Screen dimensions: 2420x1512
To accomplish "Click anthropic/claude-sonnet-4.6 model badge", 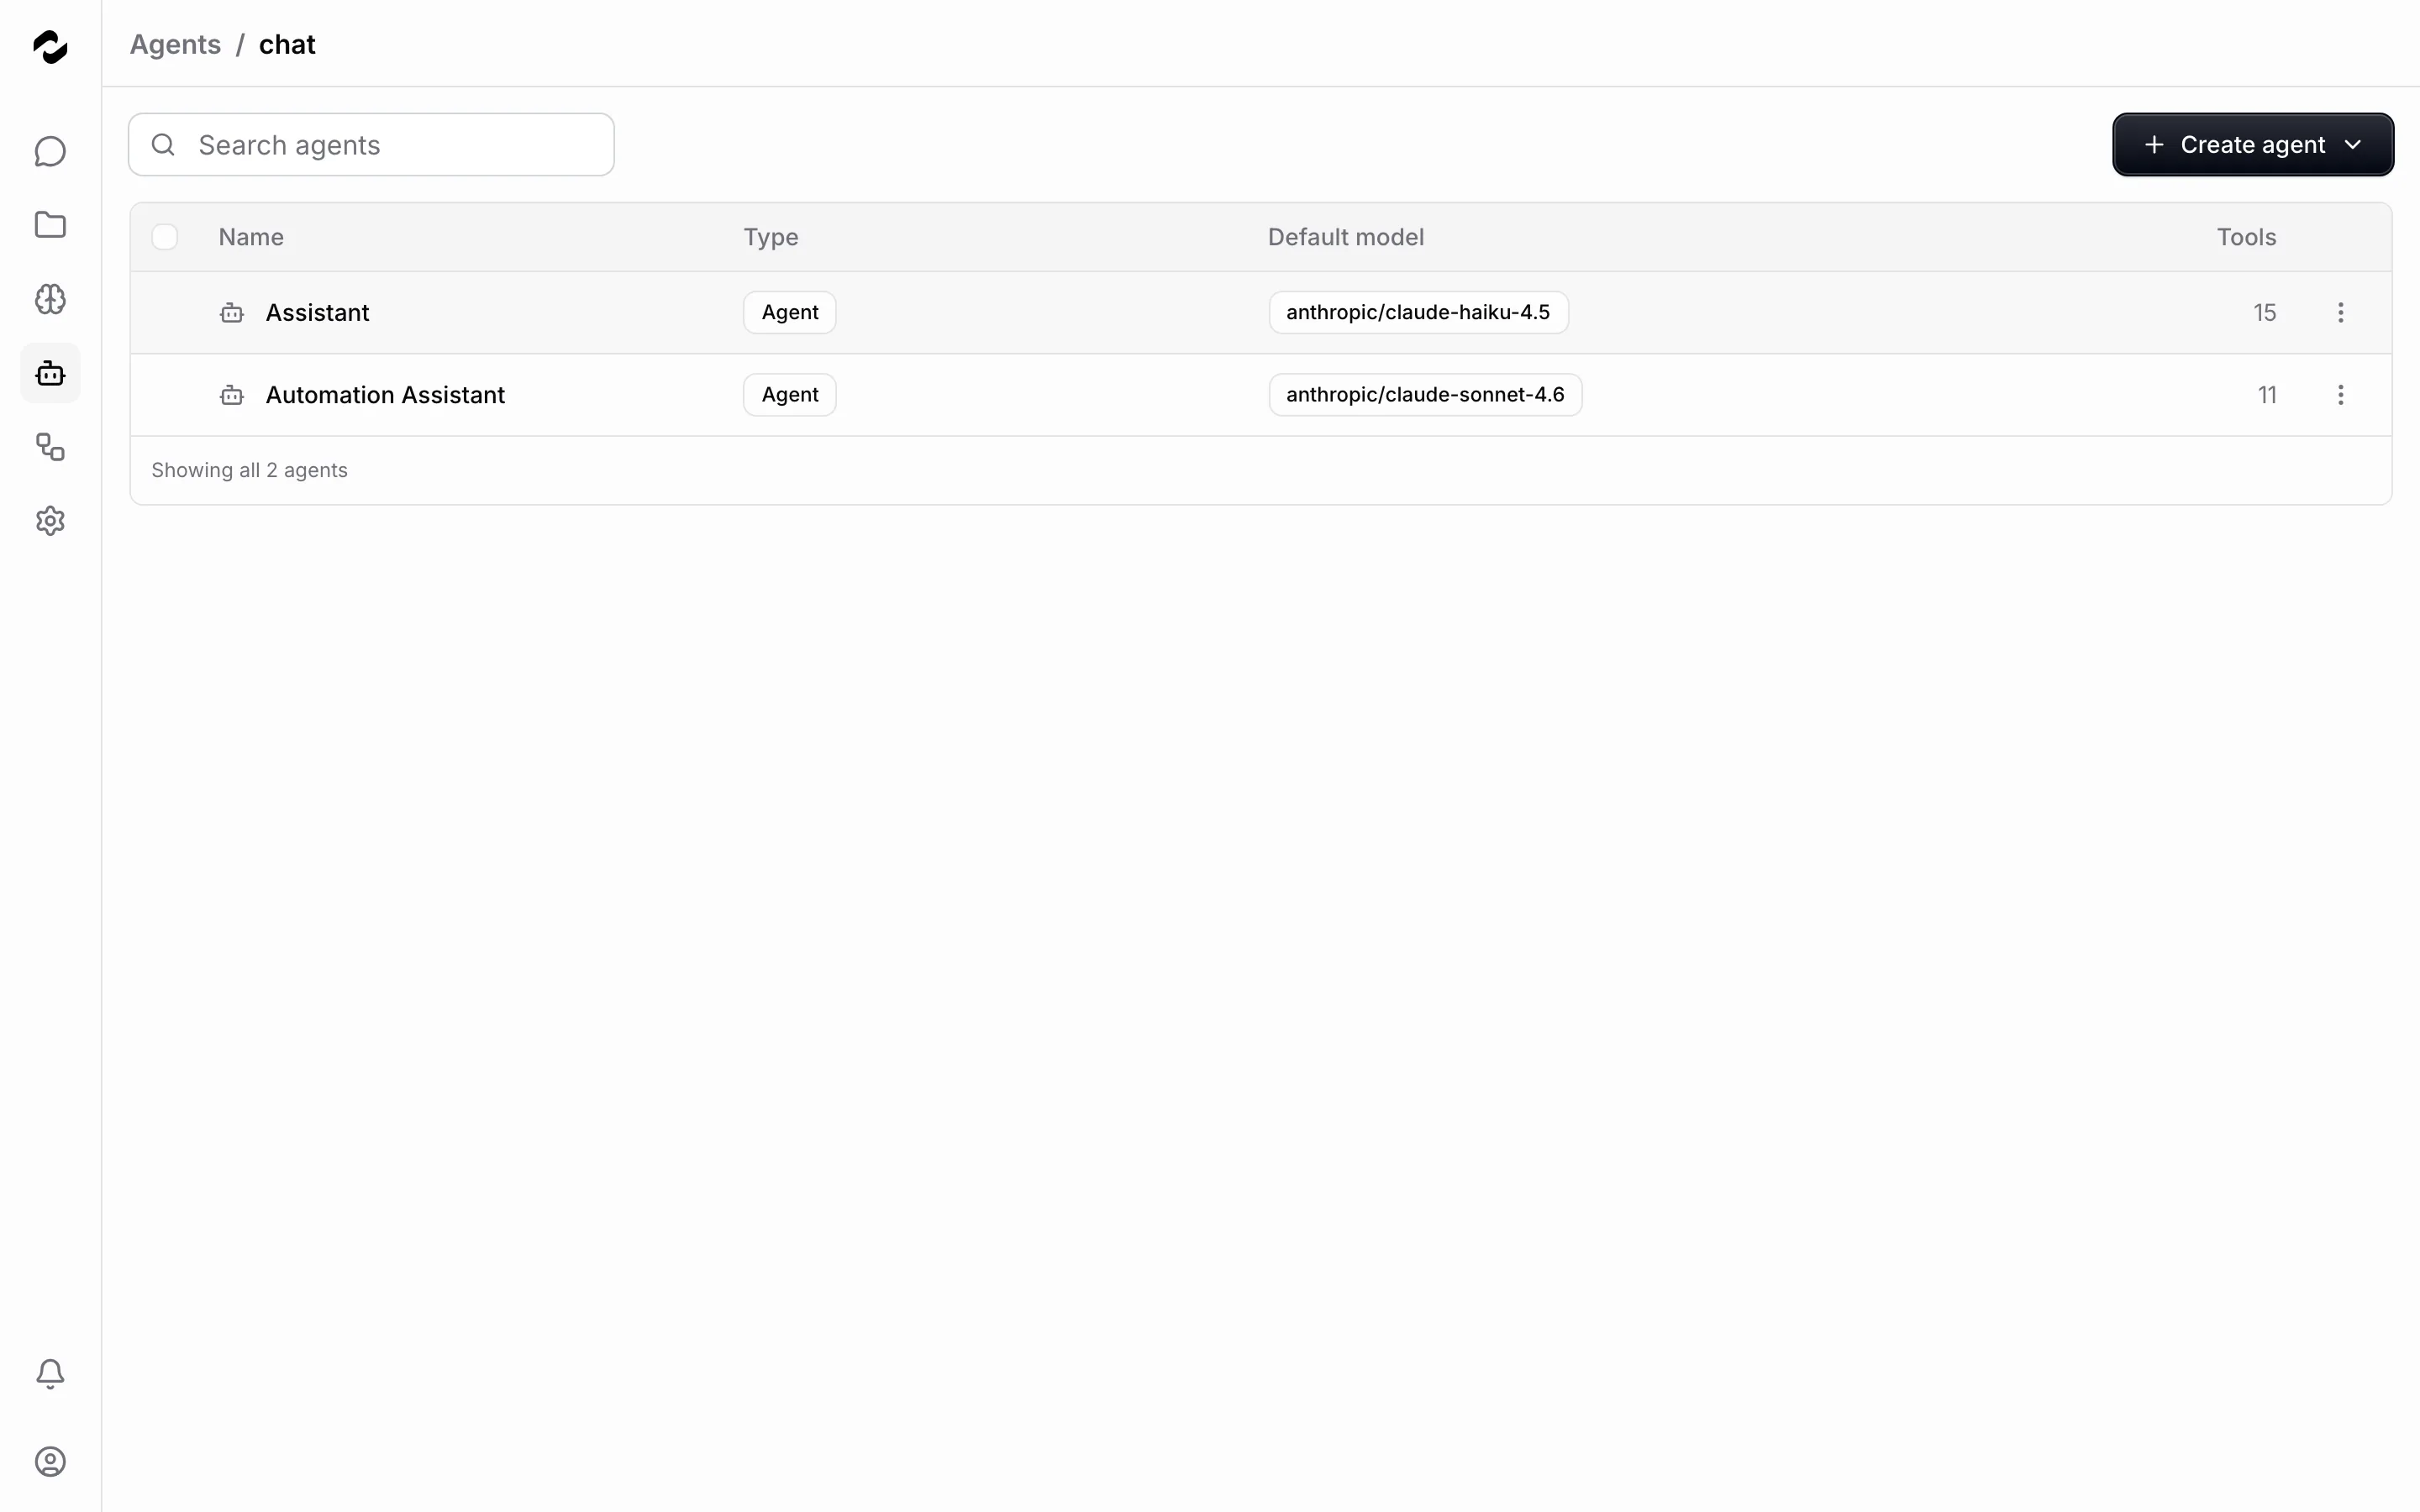I will pyautogui.click(x=1425, y=395).
